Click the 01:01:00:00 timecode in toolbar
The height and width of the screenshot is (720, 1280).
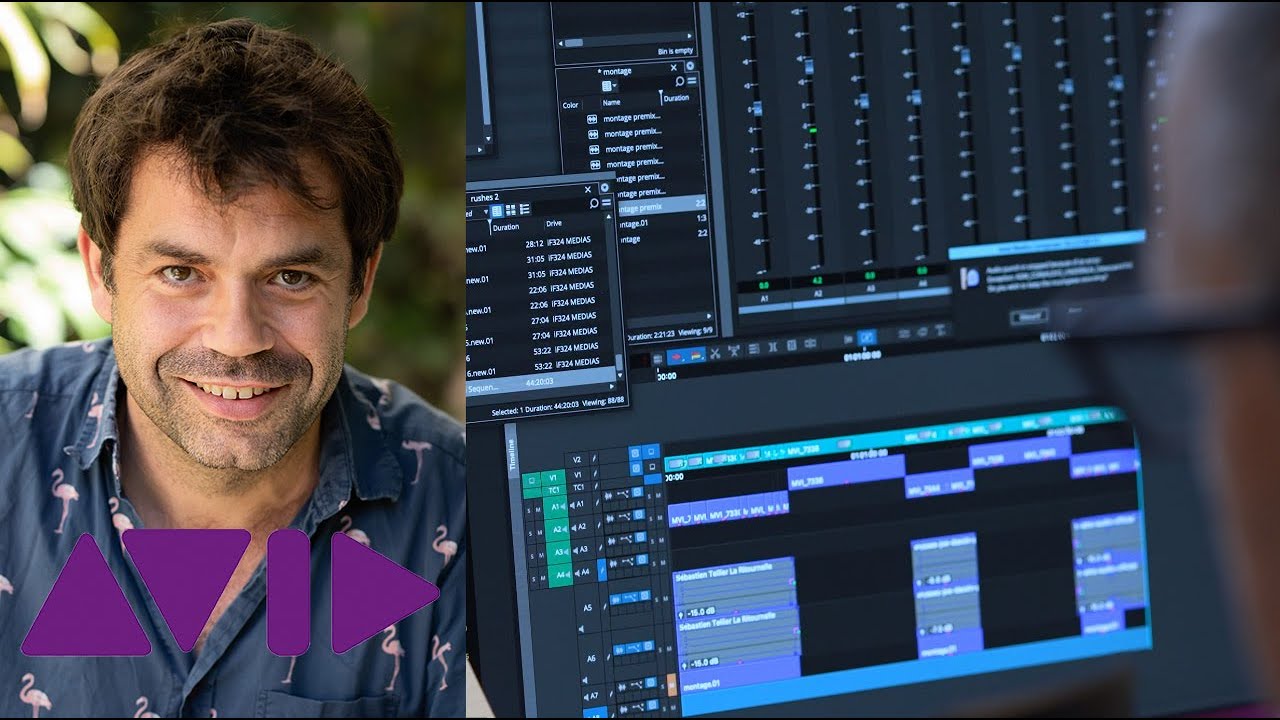click(x=862, y=355)
